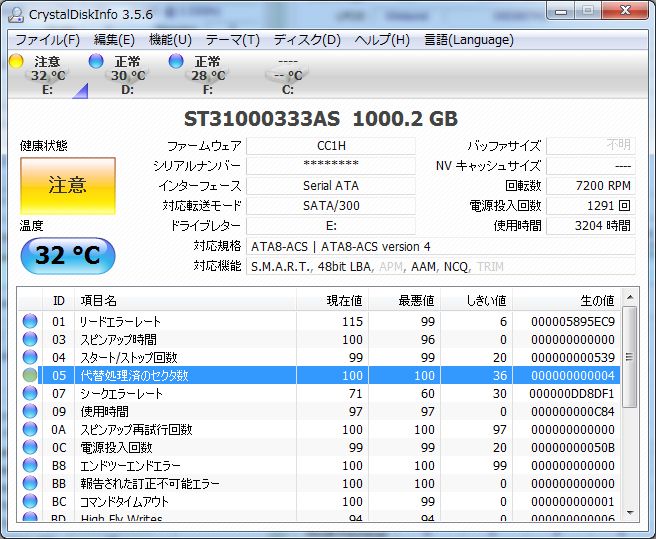Select the 代替処理済のセクタ数 row
Screen dimensions: 656x539
point(319,375)
